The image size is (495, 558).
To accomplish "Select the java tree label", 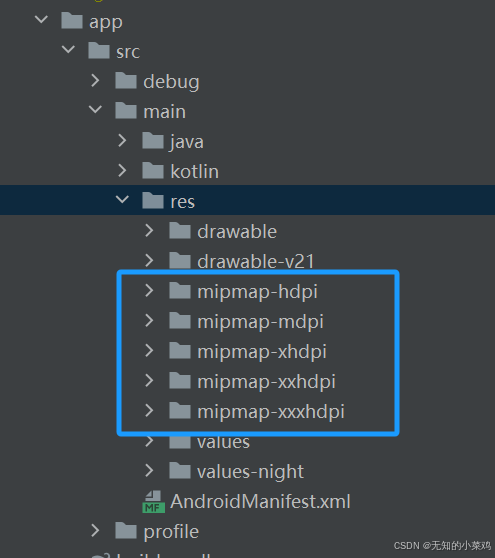I will (186, 142).
